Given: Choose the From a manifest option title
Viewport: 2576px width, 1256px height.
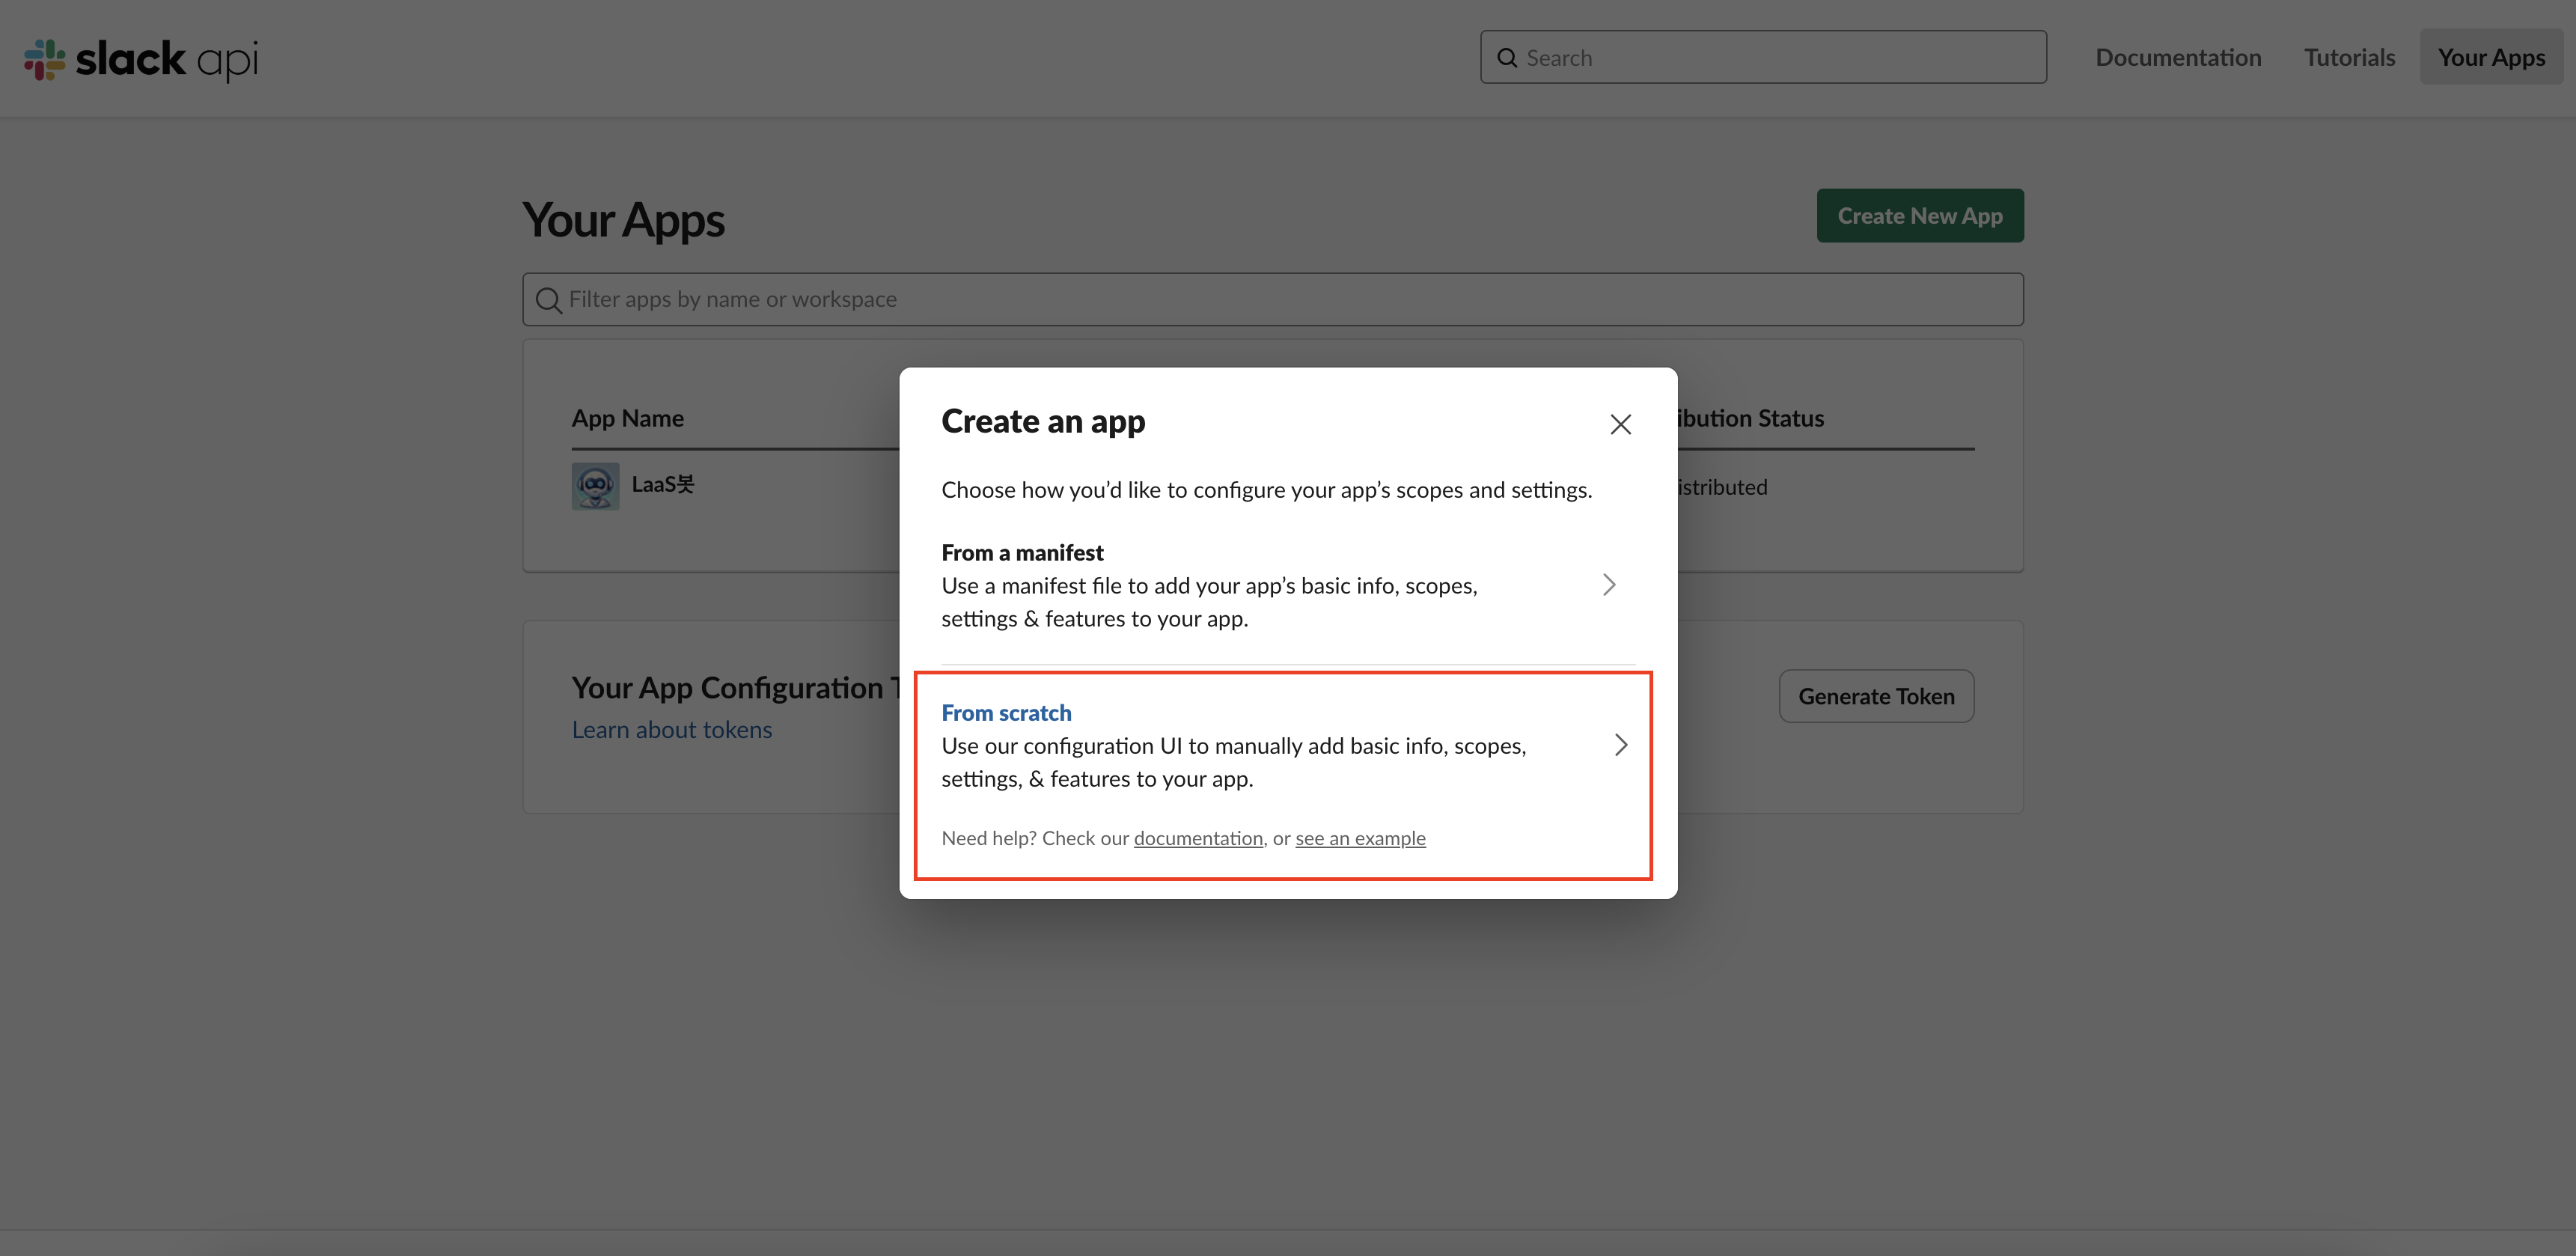Looking at the screenshot, I should coord(1022,553).
